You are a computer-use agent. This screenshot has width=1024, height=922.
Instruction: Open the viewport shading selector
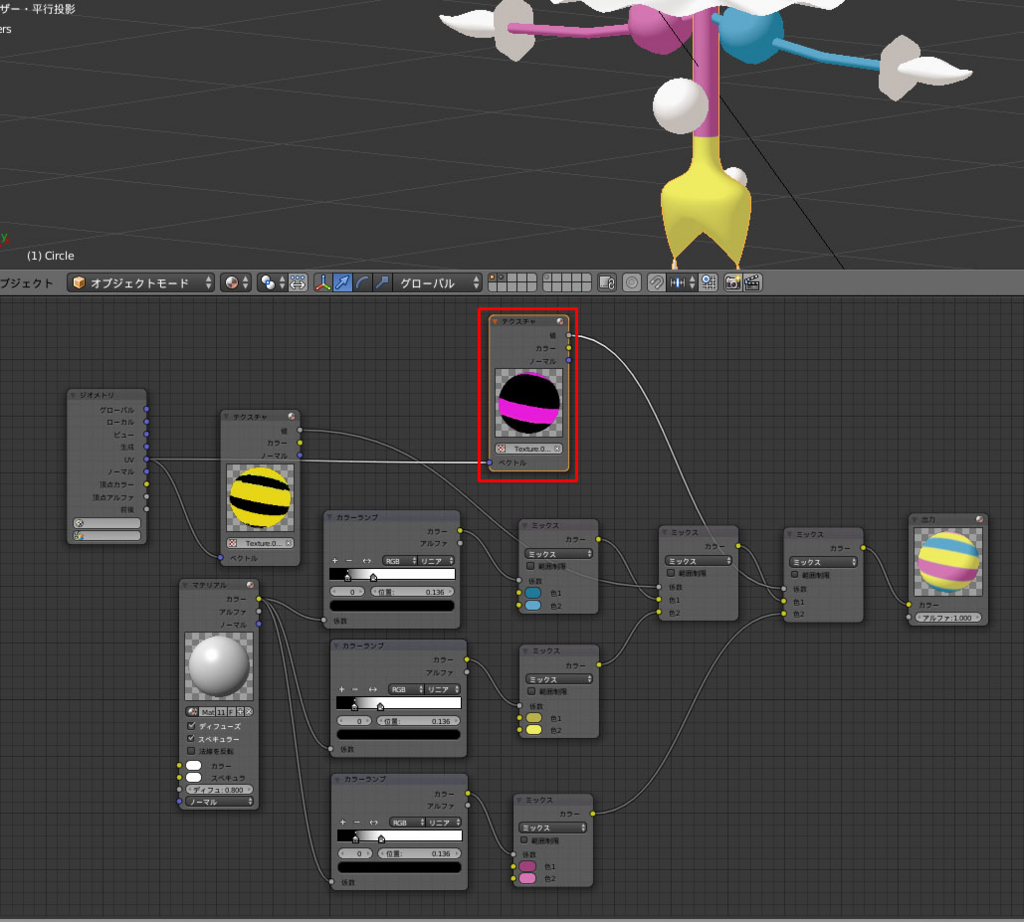(x=236, y=283)
